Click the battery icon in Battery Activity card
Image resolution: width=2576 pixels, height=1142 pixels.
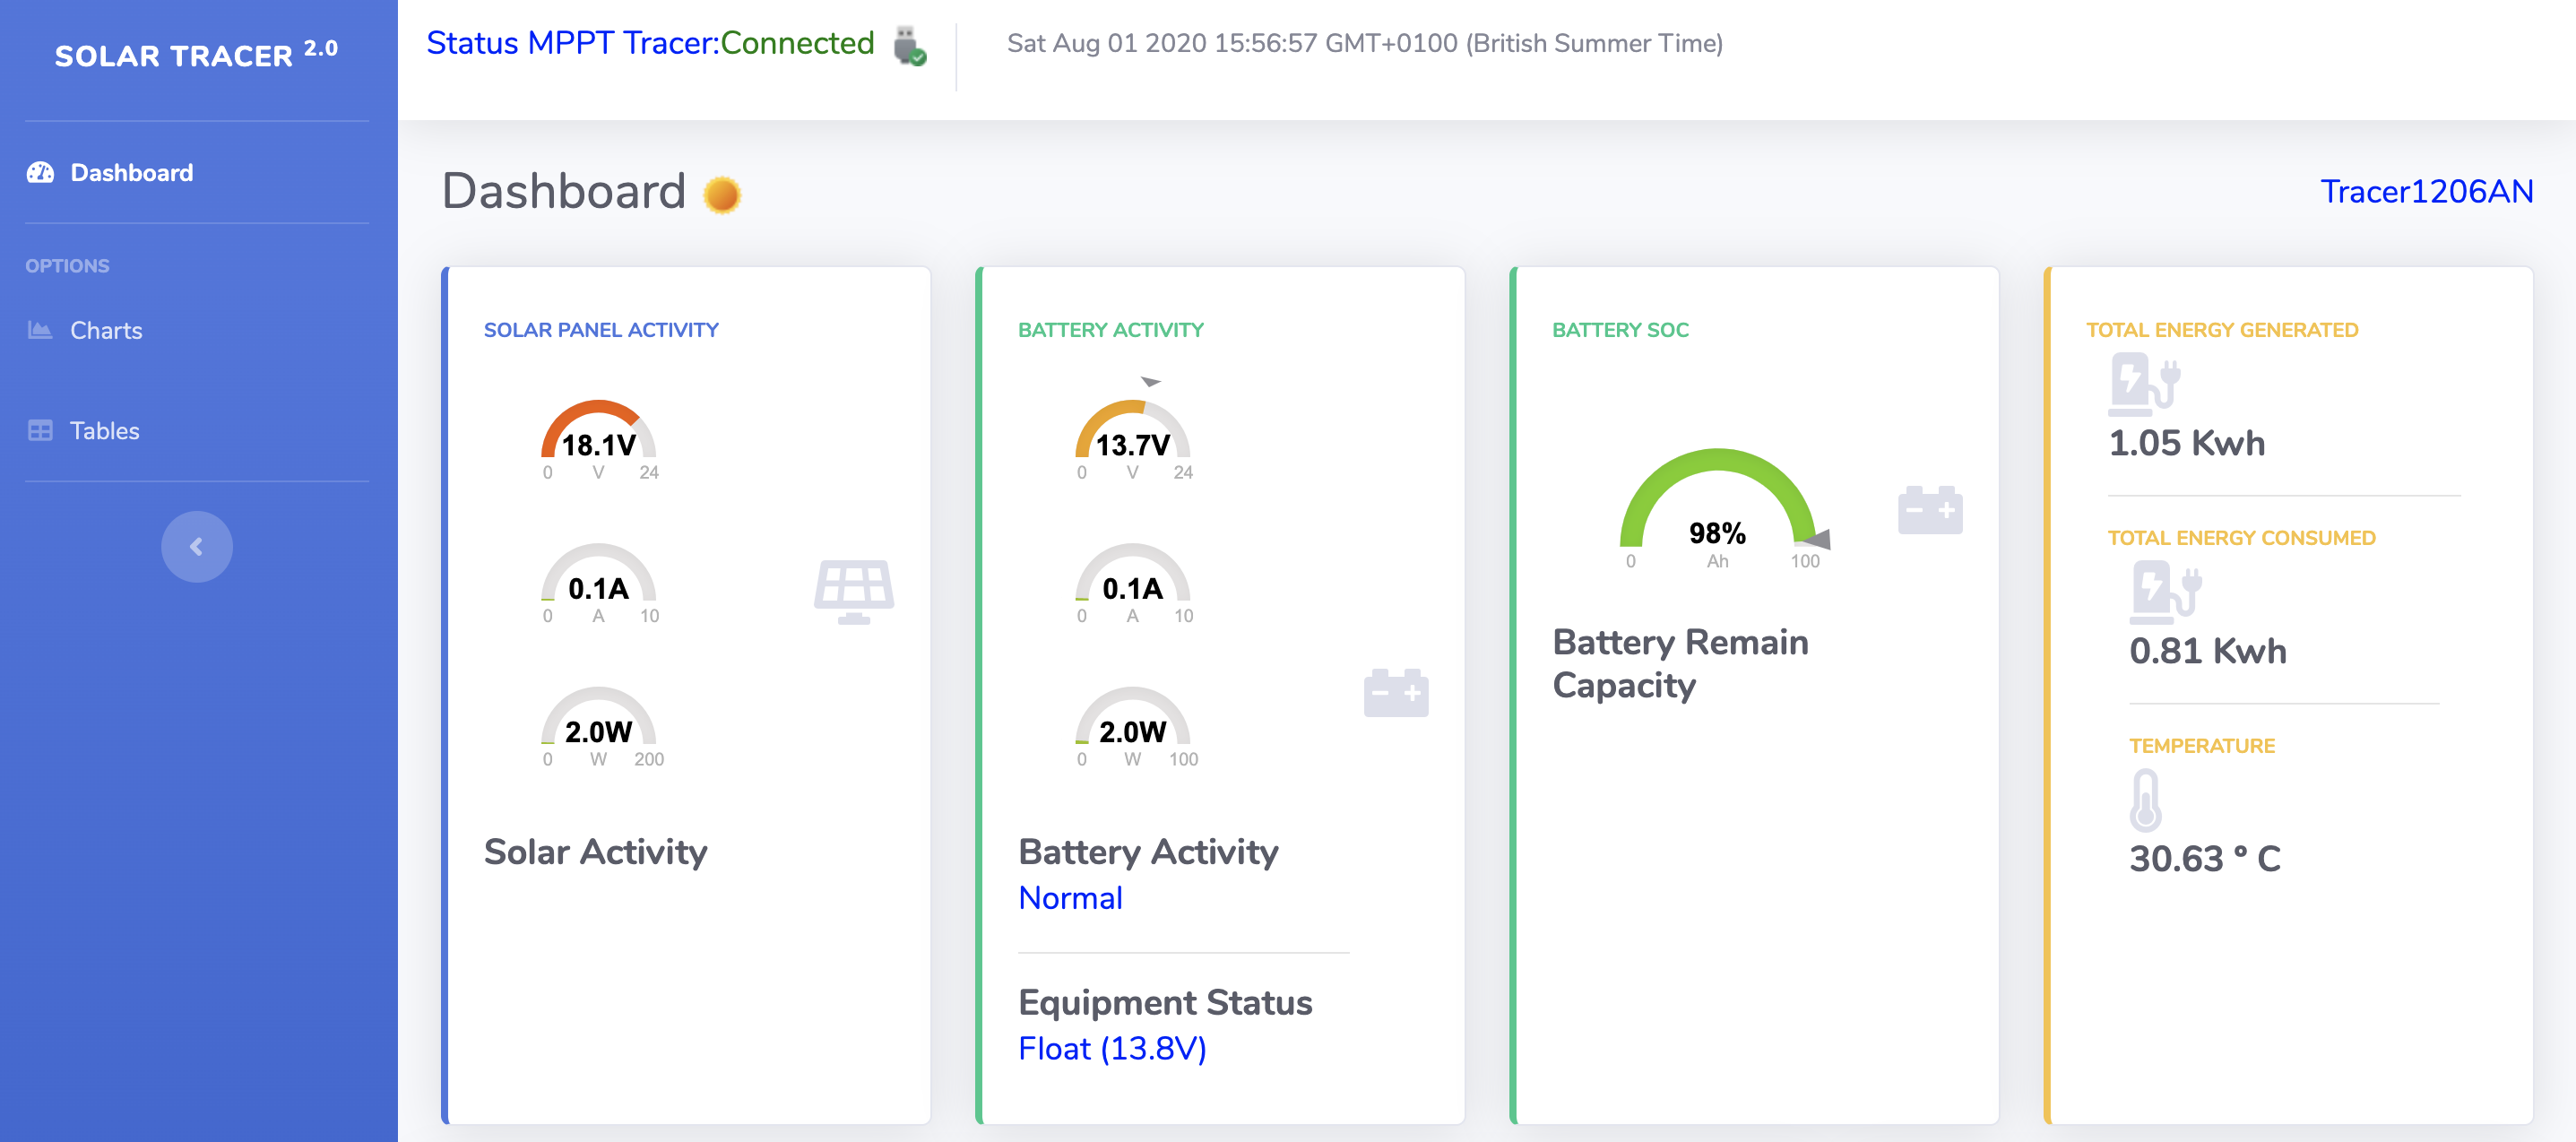(x=1396, y=692)
